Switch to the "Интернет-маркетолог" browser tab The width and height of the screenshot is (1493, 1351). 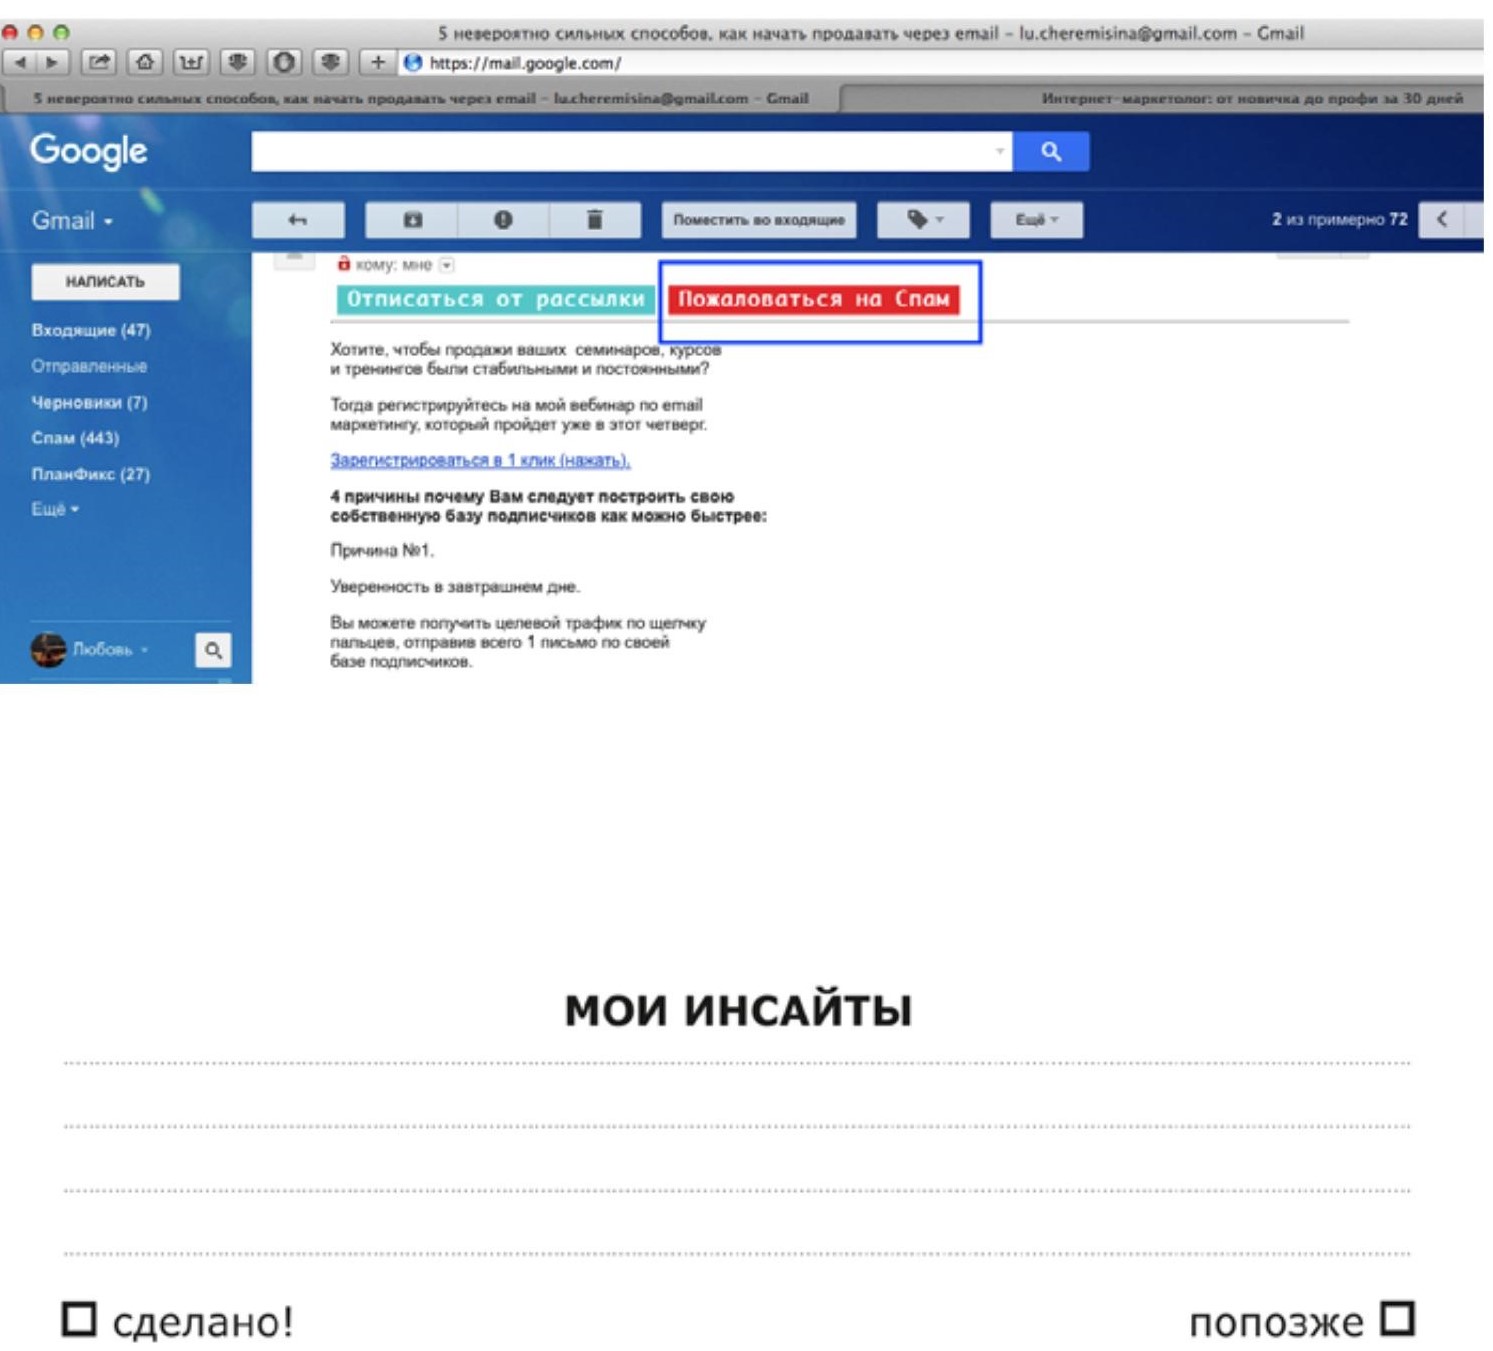pos(1250,98)
